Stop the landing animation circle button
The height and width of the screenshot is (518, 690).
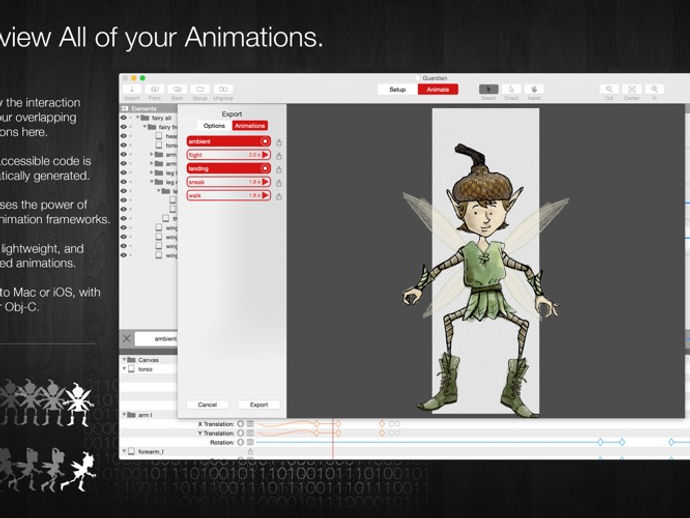click(x=265, y=168)
